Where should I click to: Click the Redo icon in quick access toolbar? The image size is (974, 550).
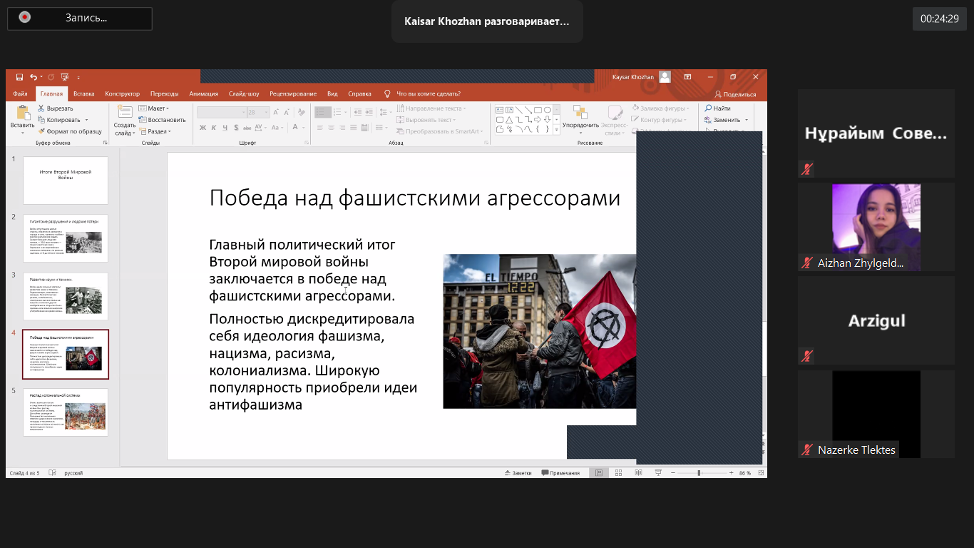(x=51, y=77)
